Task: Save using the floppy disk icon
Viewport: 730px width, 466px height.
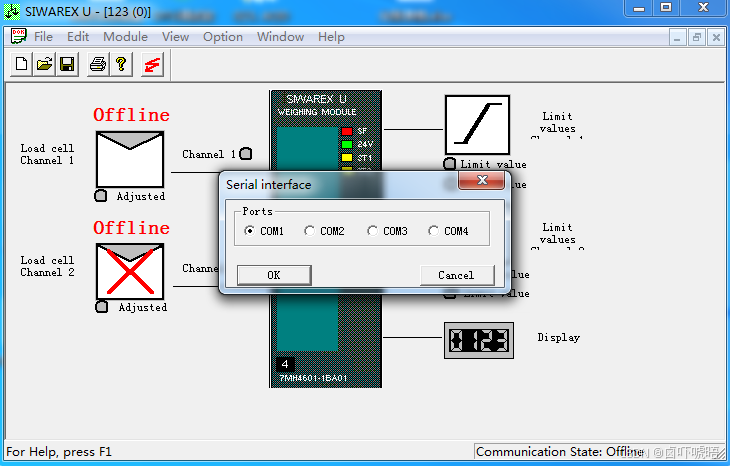Action: 68,64
